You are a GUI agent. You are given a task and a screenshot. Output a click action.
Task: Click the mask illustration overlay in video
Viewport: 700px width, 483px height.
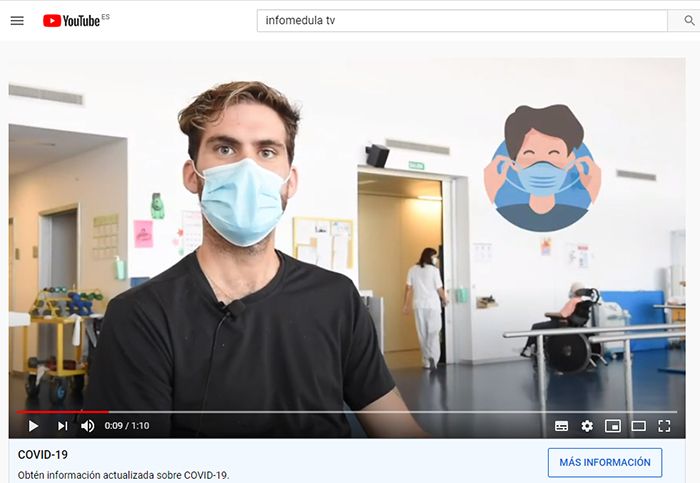point(542,168)
